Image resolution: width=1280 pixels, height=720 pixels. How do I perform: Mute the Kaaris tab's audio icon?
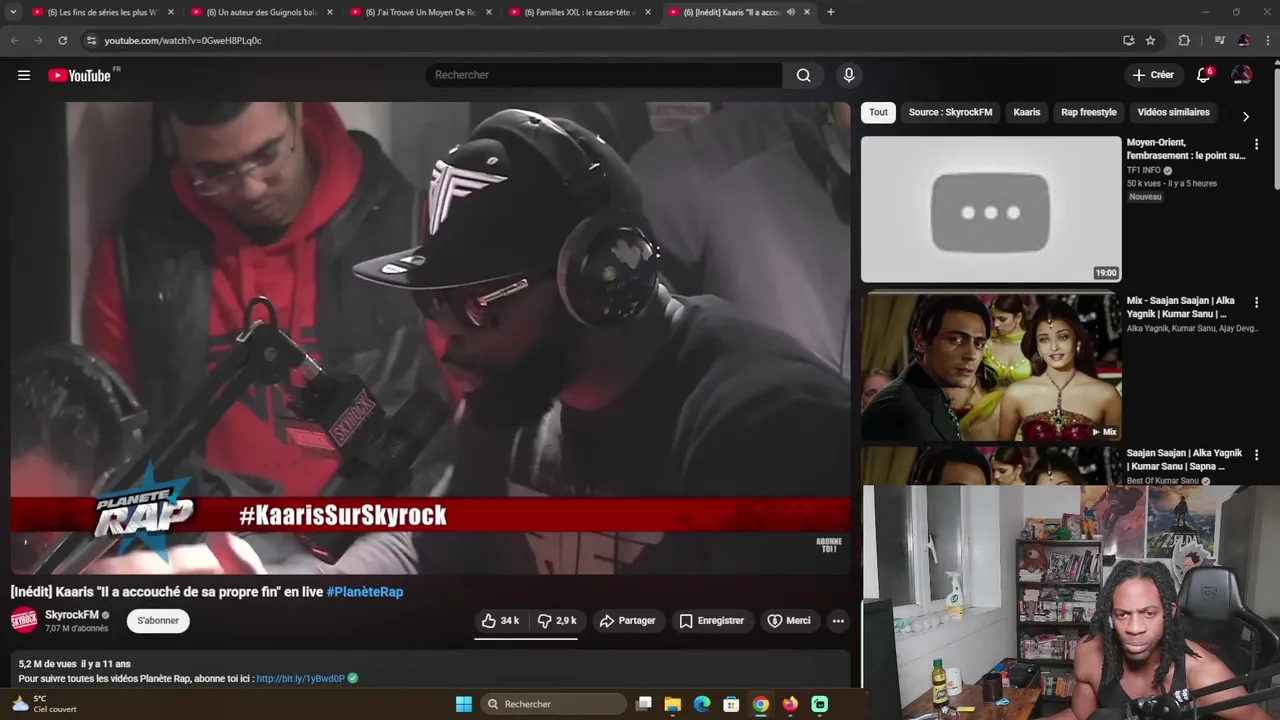791,12
